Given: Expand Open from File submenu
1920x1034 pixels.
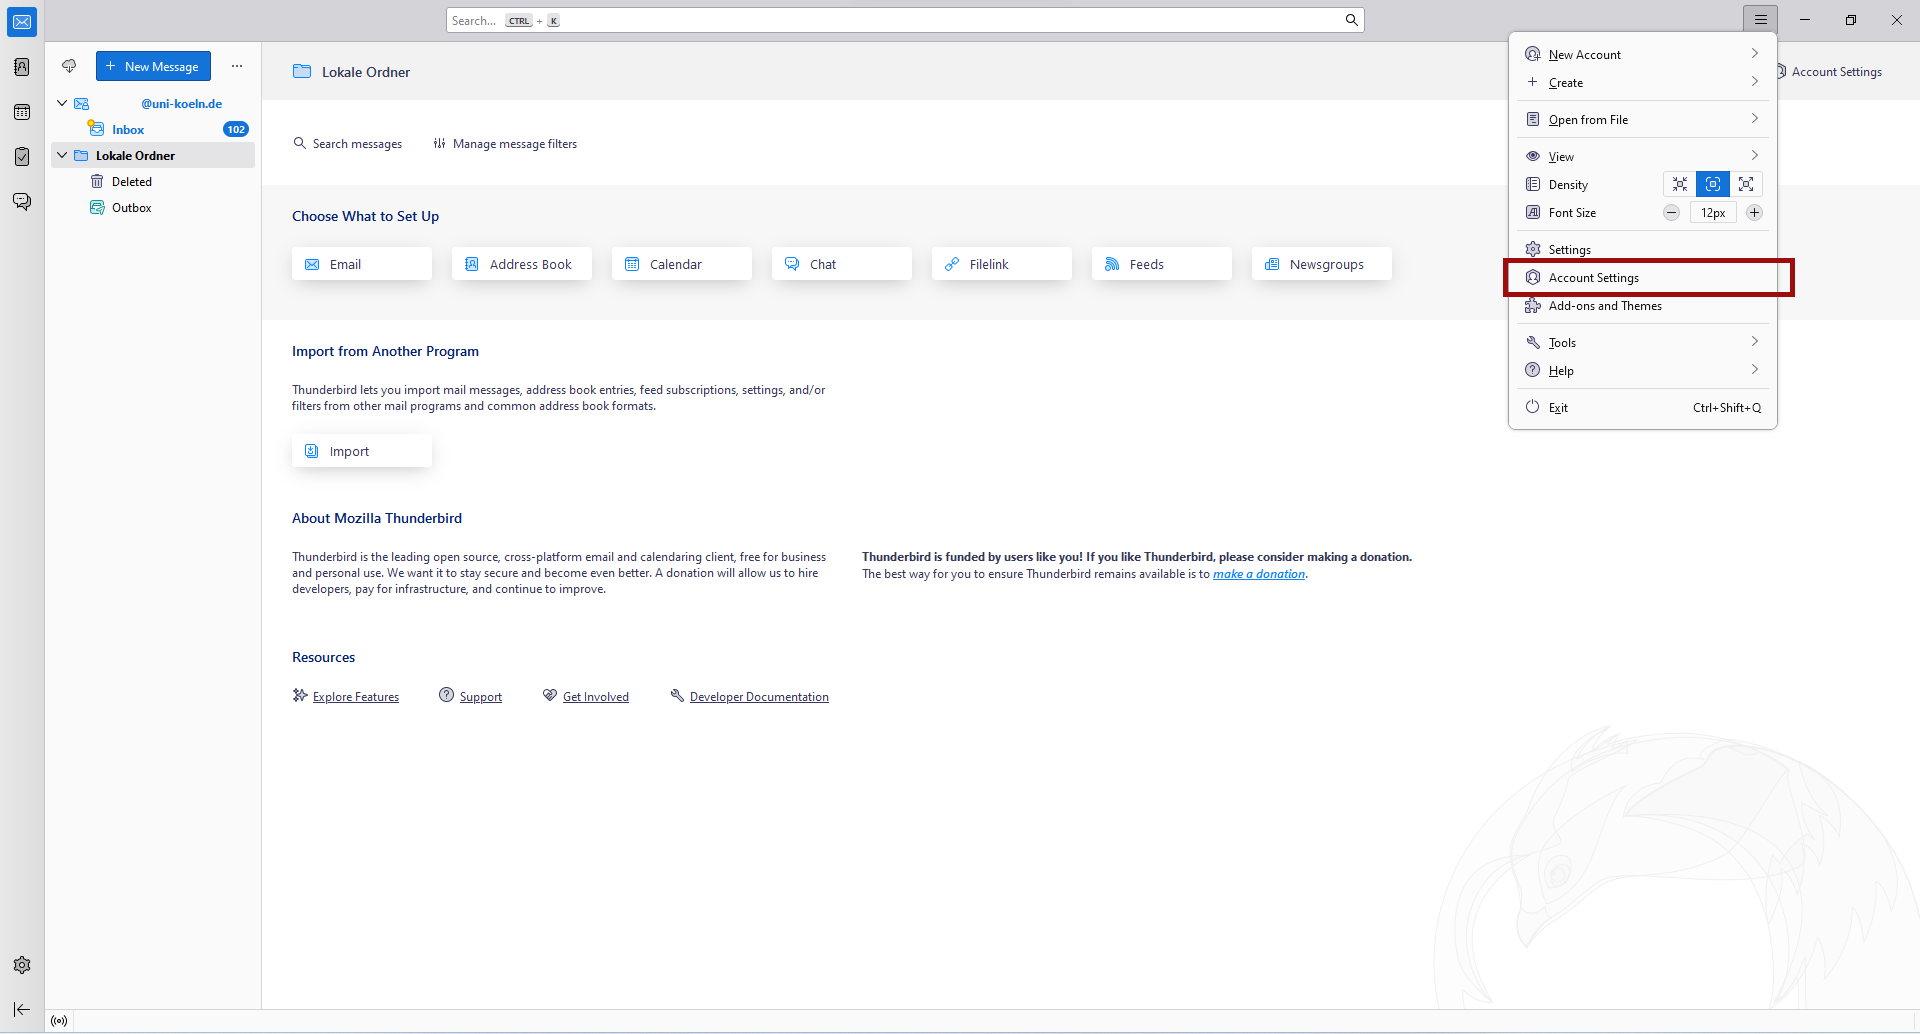Looking at the screenshot, I should pyautogui.click(x=1643, y=119).
